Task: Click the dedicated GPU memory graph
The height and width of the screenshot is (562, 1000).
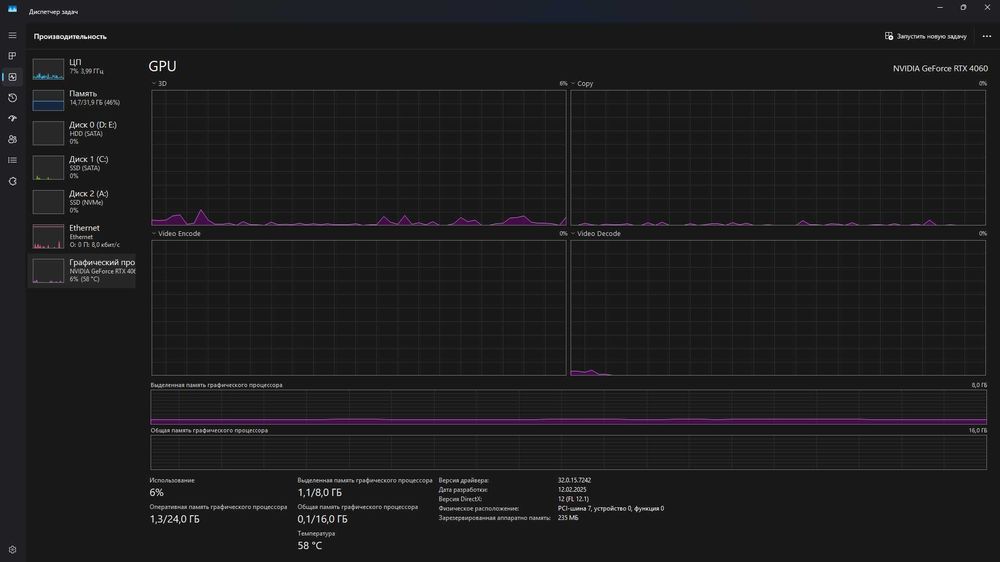Action: pyautogui.click(x=568, y=407)
